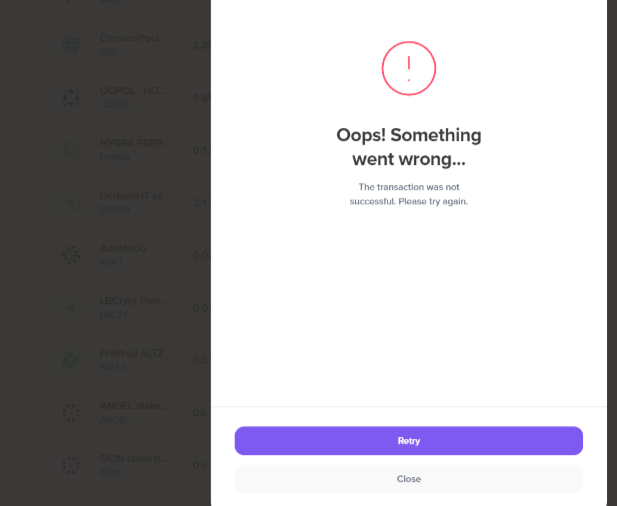617x506 pixels.
Task: Select the HYDRA PREP pool name
Action: pos(131,143)
